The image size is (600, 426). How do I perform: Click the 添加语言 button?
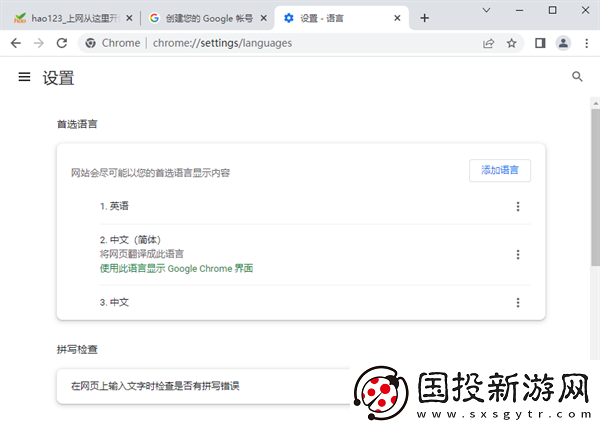pos(500,170)
